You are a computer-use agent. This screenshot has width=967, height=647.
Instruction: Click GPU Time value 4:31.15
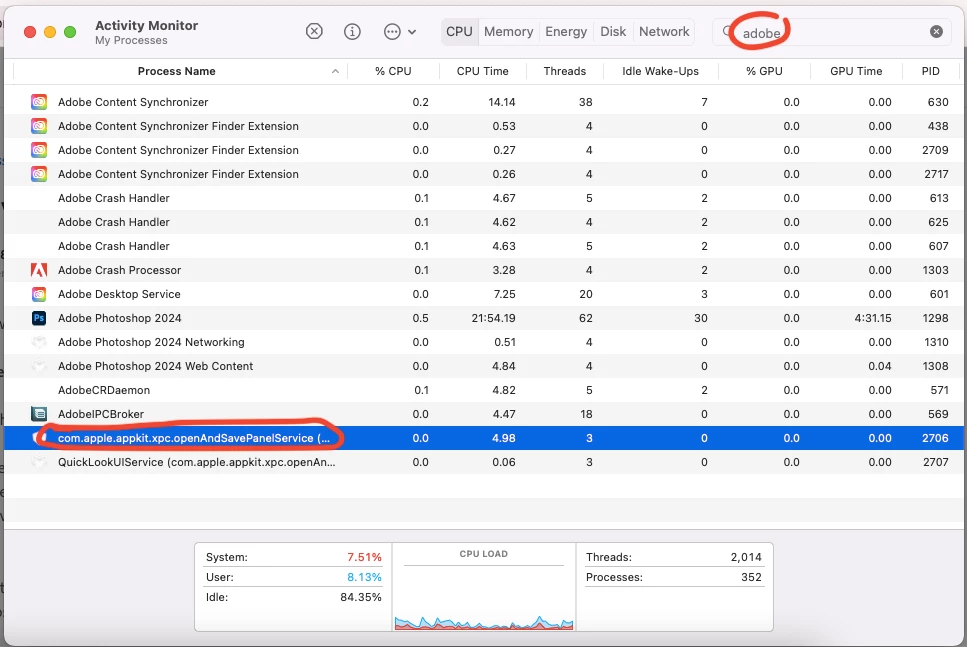pyautogui.click(x=873, y=318)
